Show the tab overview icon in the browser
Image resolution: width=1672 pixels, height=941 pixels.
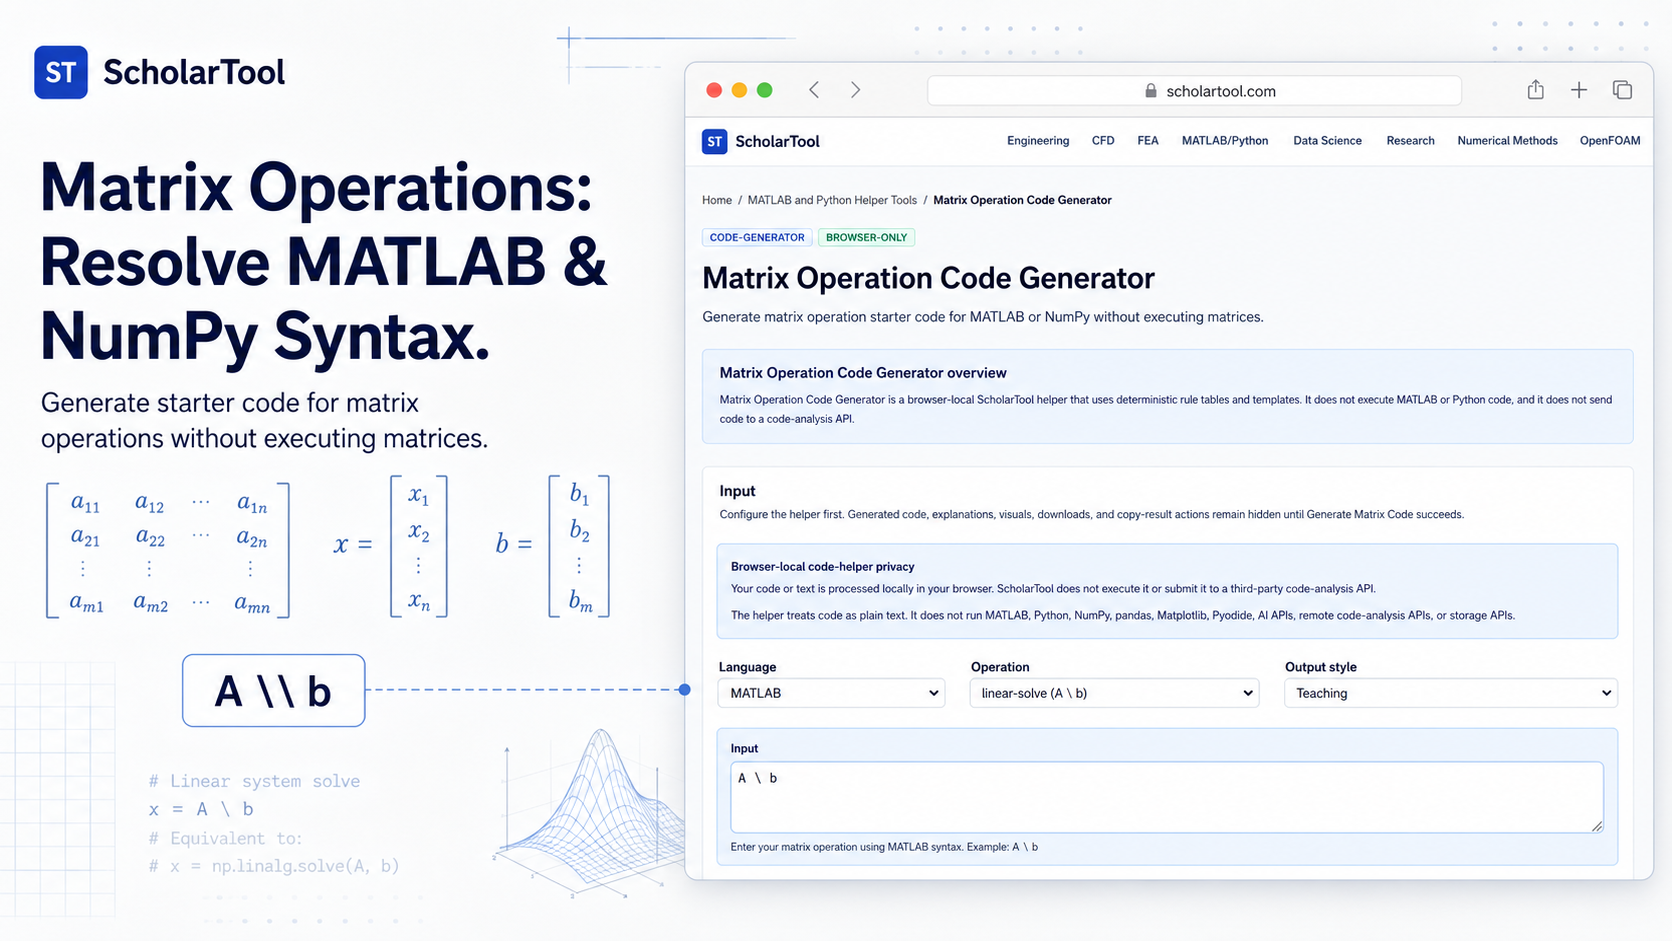(1622, 90)
